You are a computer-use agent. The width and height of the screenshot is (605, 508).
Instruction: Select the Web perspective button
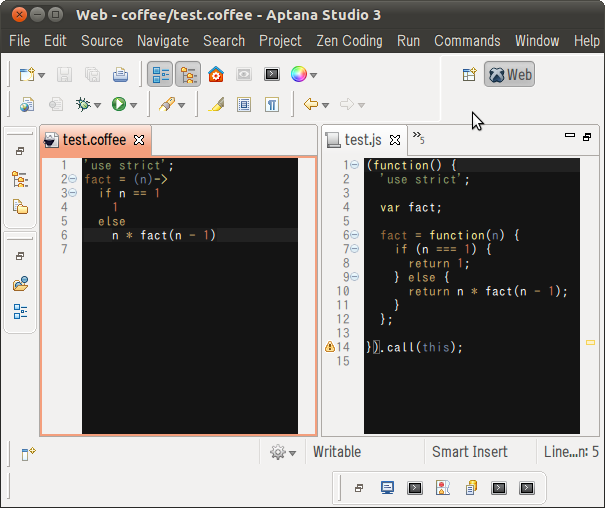[510, 74]
